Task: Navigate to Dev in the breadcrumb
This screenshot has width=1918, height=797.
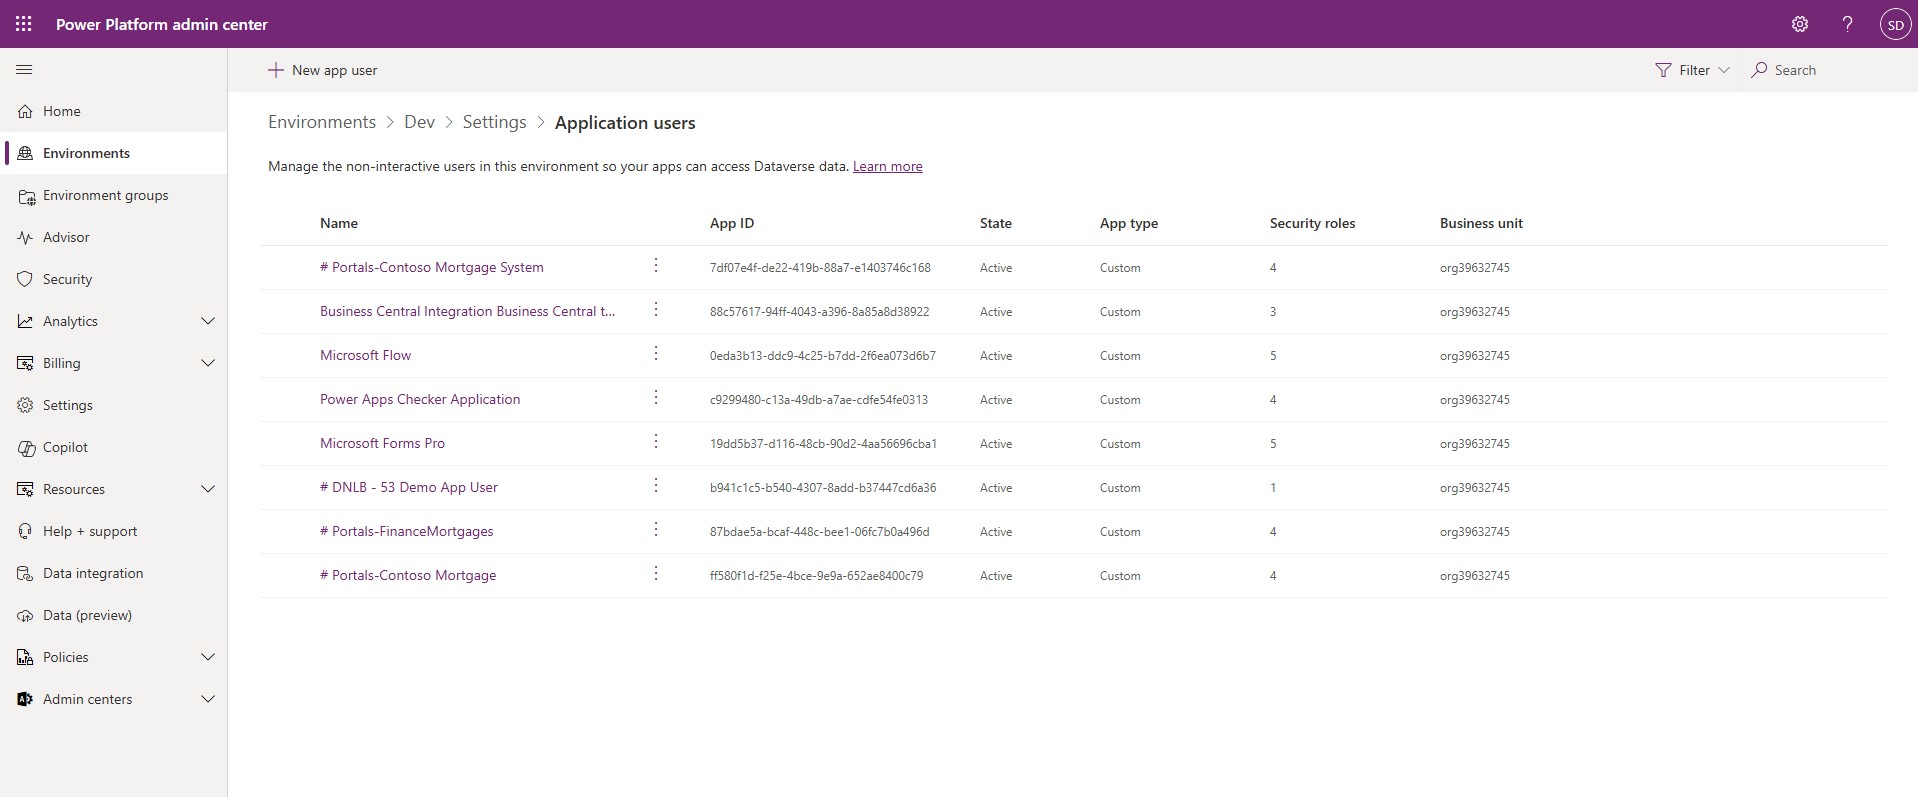Action: (419, 122)
